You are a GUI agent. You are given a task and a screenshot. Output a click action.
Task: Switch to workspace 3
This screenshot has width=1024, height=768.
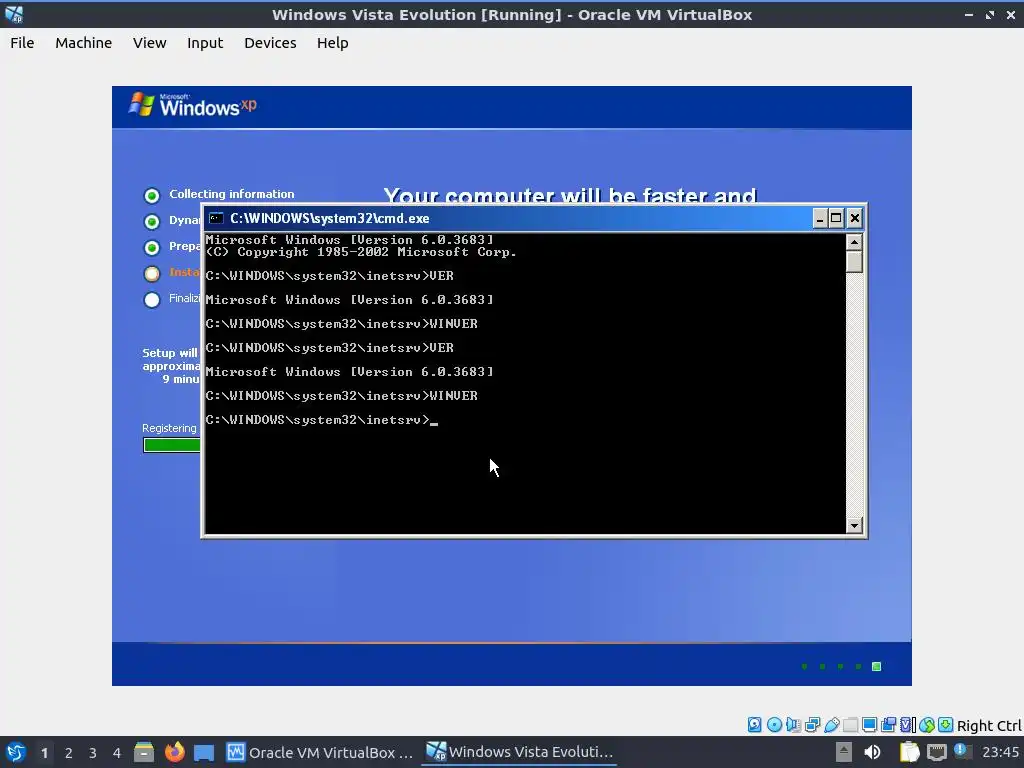[x=93, y=753]
